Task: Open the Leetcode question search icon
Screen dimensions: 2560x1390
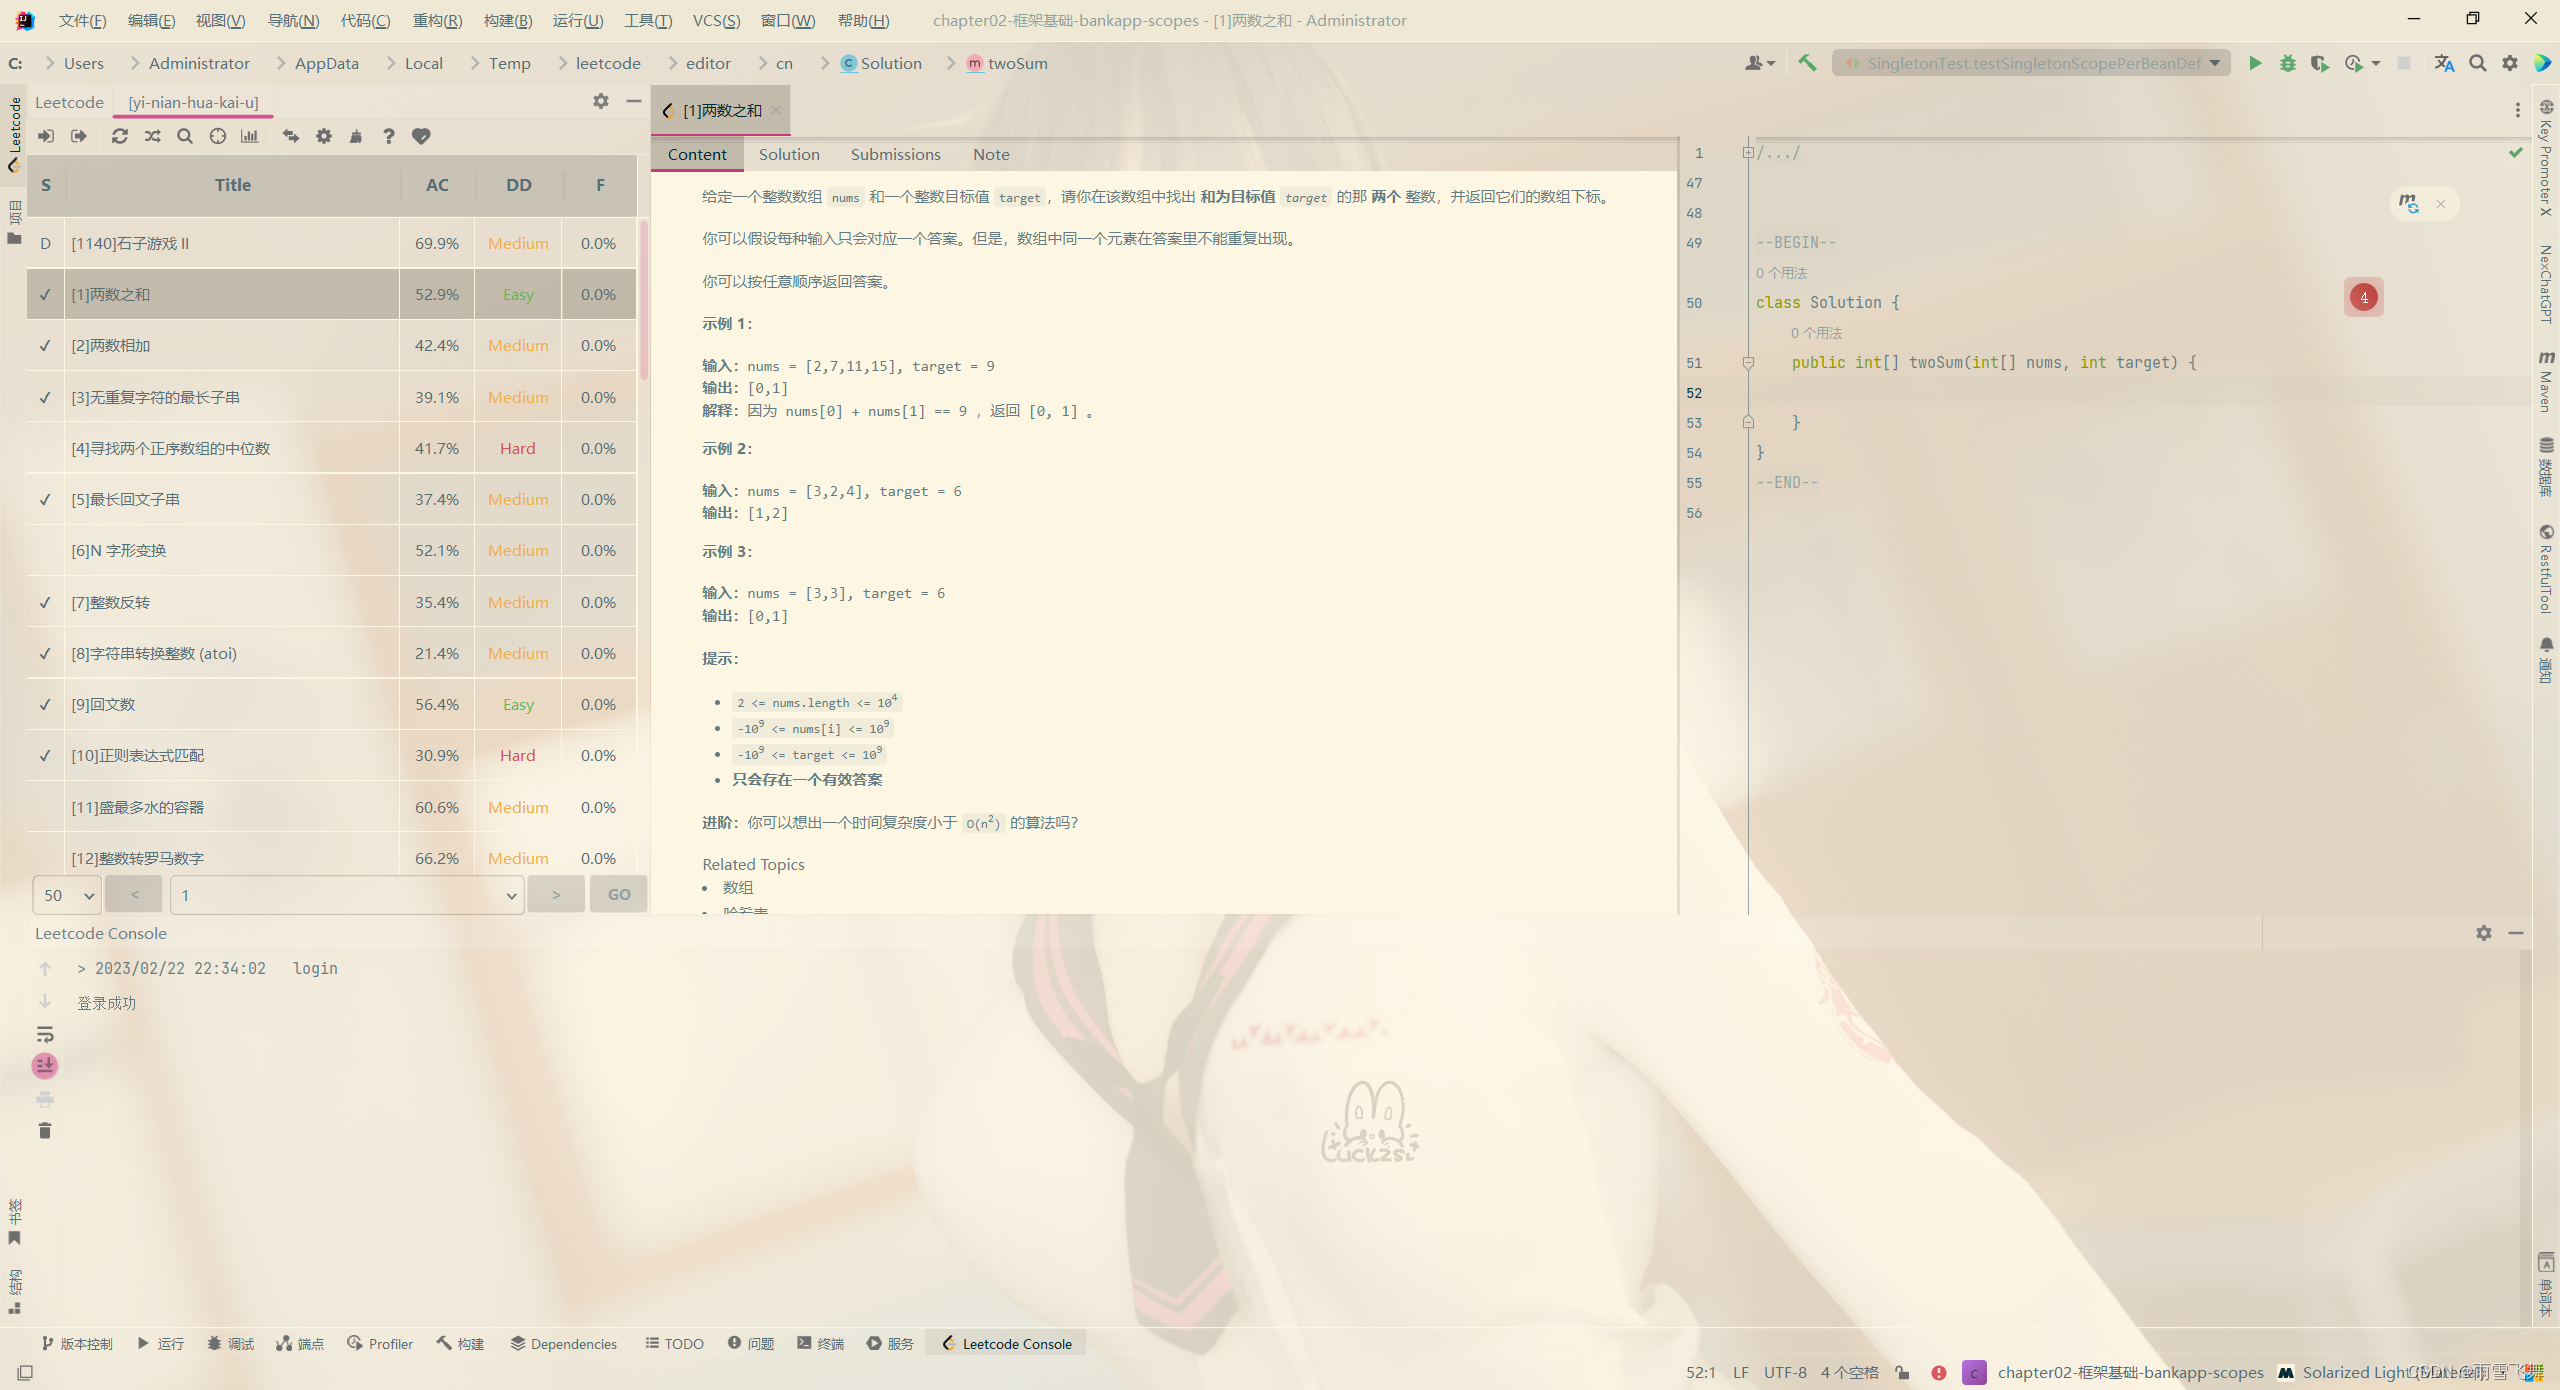Action: 185,136
